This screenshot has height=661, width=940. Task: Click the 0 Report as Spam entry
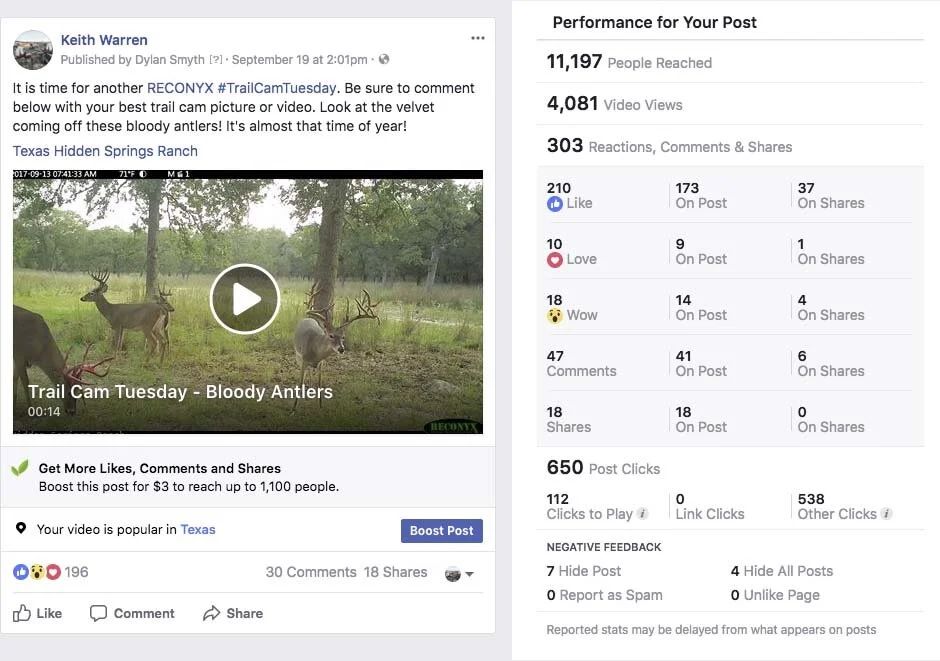pyautogui.click(x=604, y=595)
